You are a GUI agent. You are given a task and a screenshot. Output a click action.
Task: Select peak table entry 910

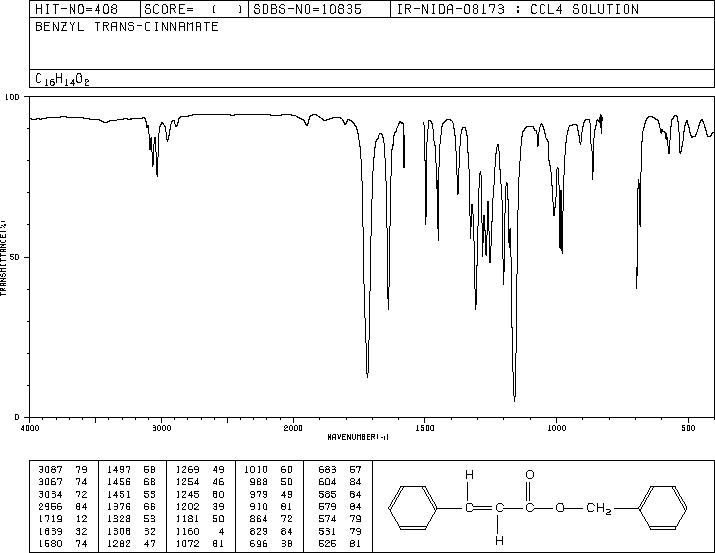click(259, 506)
